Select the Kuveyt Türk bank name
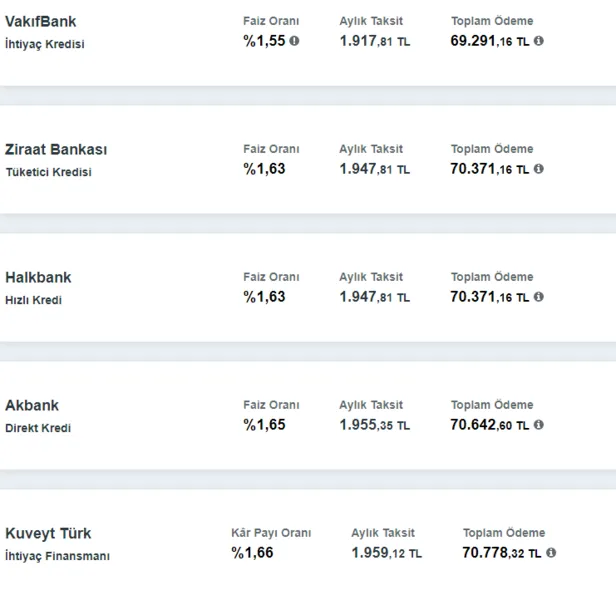 [x=48, y=533]
